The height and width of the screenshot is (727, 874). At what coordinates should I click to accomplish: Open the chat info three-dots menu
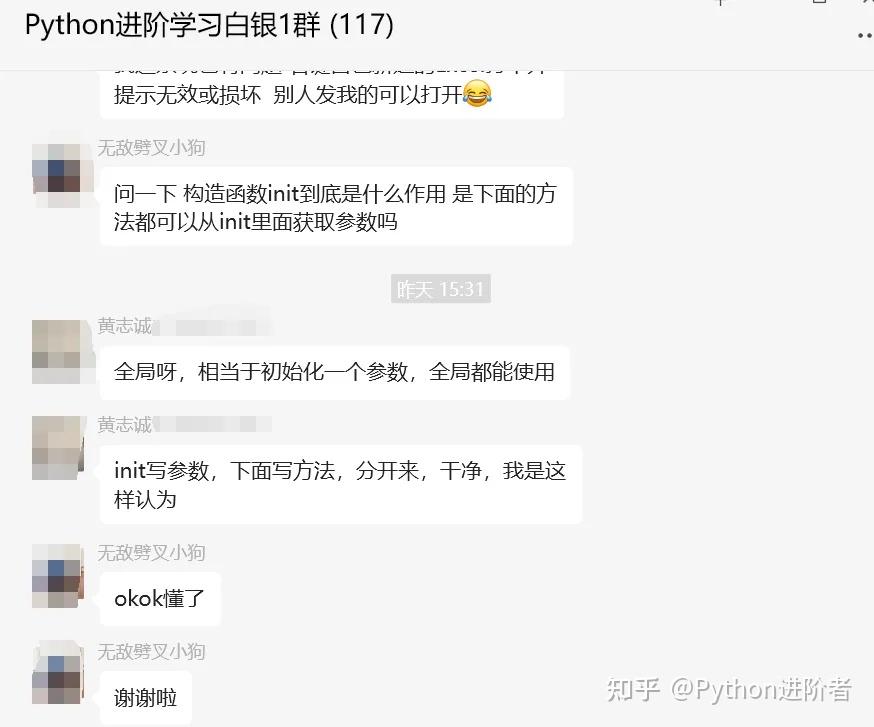pyautogui.click(x=866, y=35)
